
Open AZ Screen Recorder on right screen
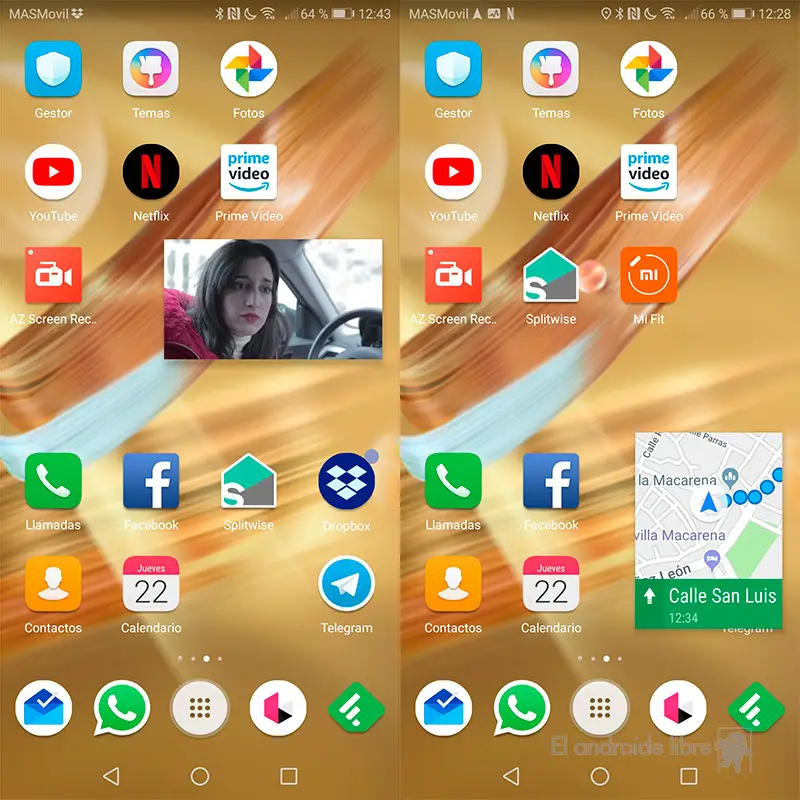point(453,275)
